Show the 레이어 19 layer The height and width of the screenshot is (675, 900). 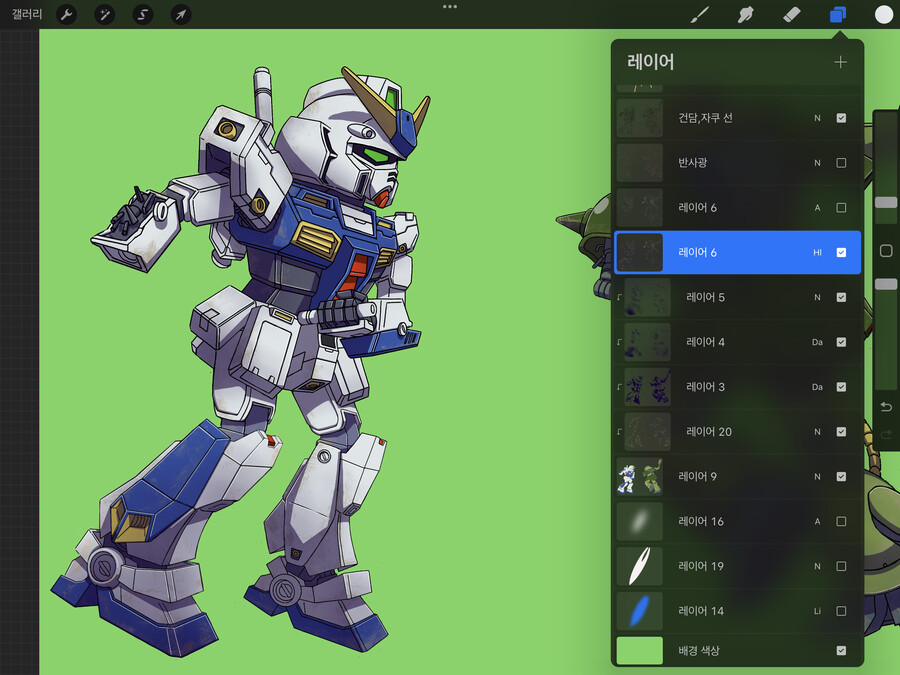click(841, 566)
